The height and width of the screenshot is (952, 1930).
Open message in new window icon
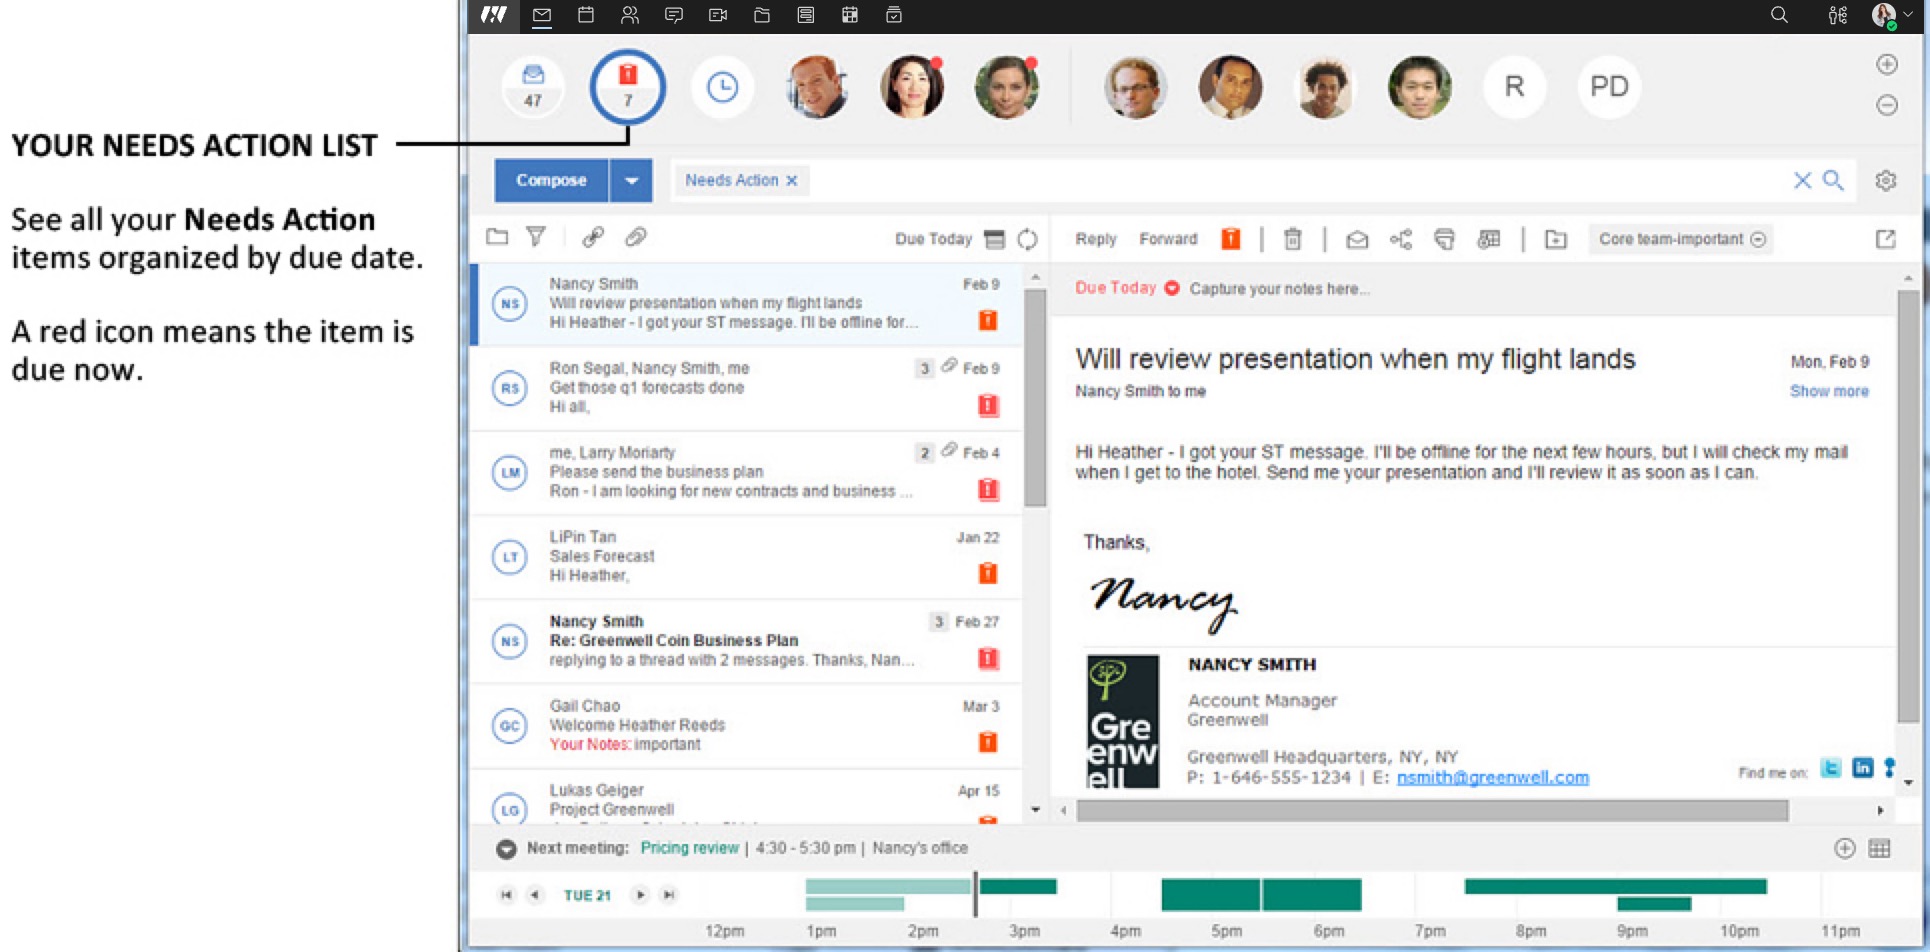click(1886, 239)
